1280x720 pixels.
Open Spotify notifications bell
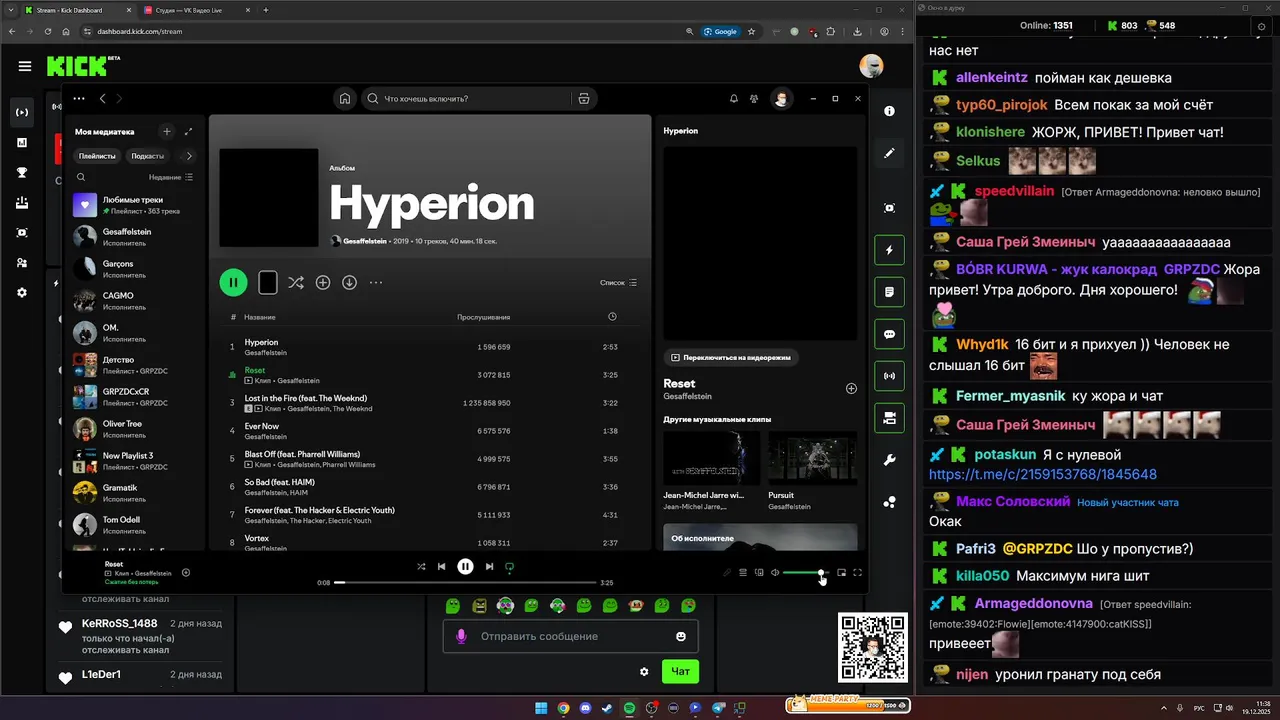733,98
